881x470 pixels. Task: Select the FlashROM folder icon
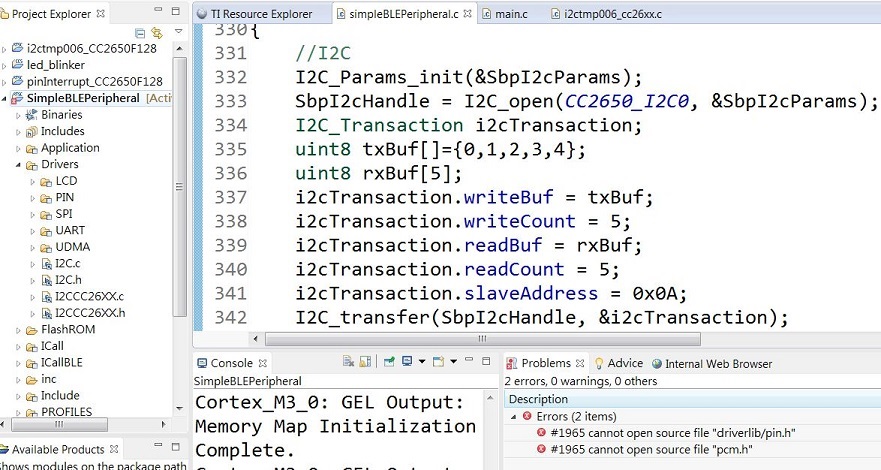tap(32, 330)
